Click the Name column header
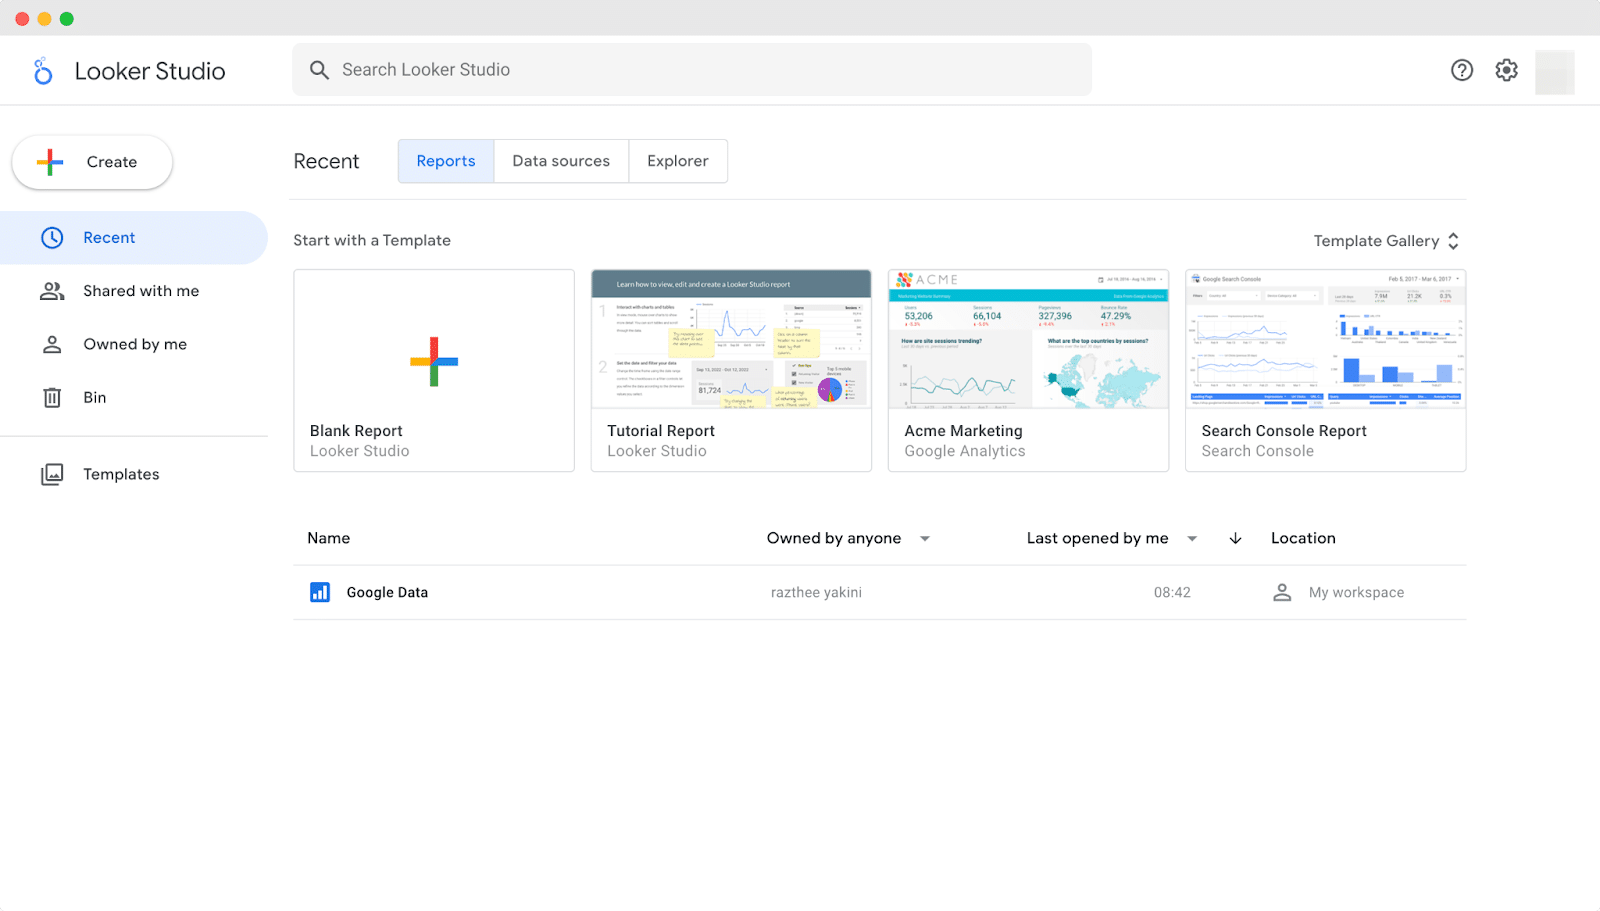The image size is (1600, 911). (329, 539)
